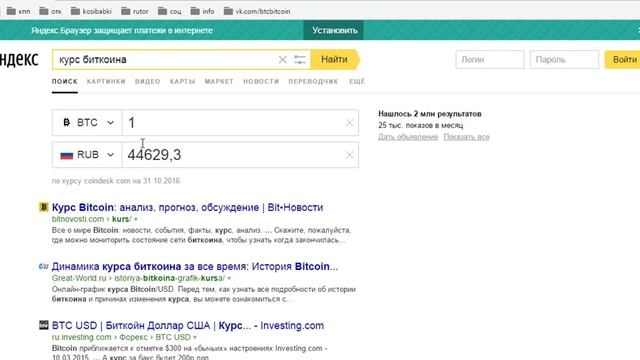This screenshot has height=360, width=640.
Task: Click the Yandex logo
Action: [19, 60]
